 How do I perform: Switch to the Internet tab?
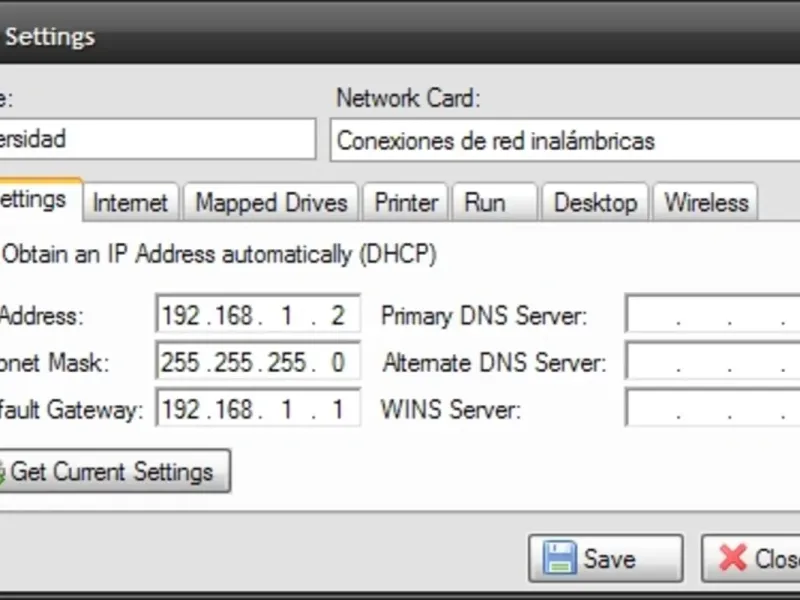[x=131, y=203]
